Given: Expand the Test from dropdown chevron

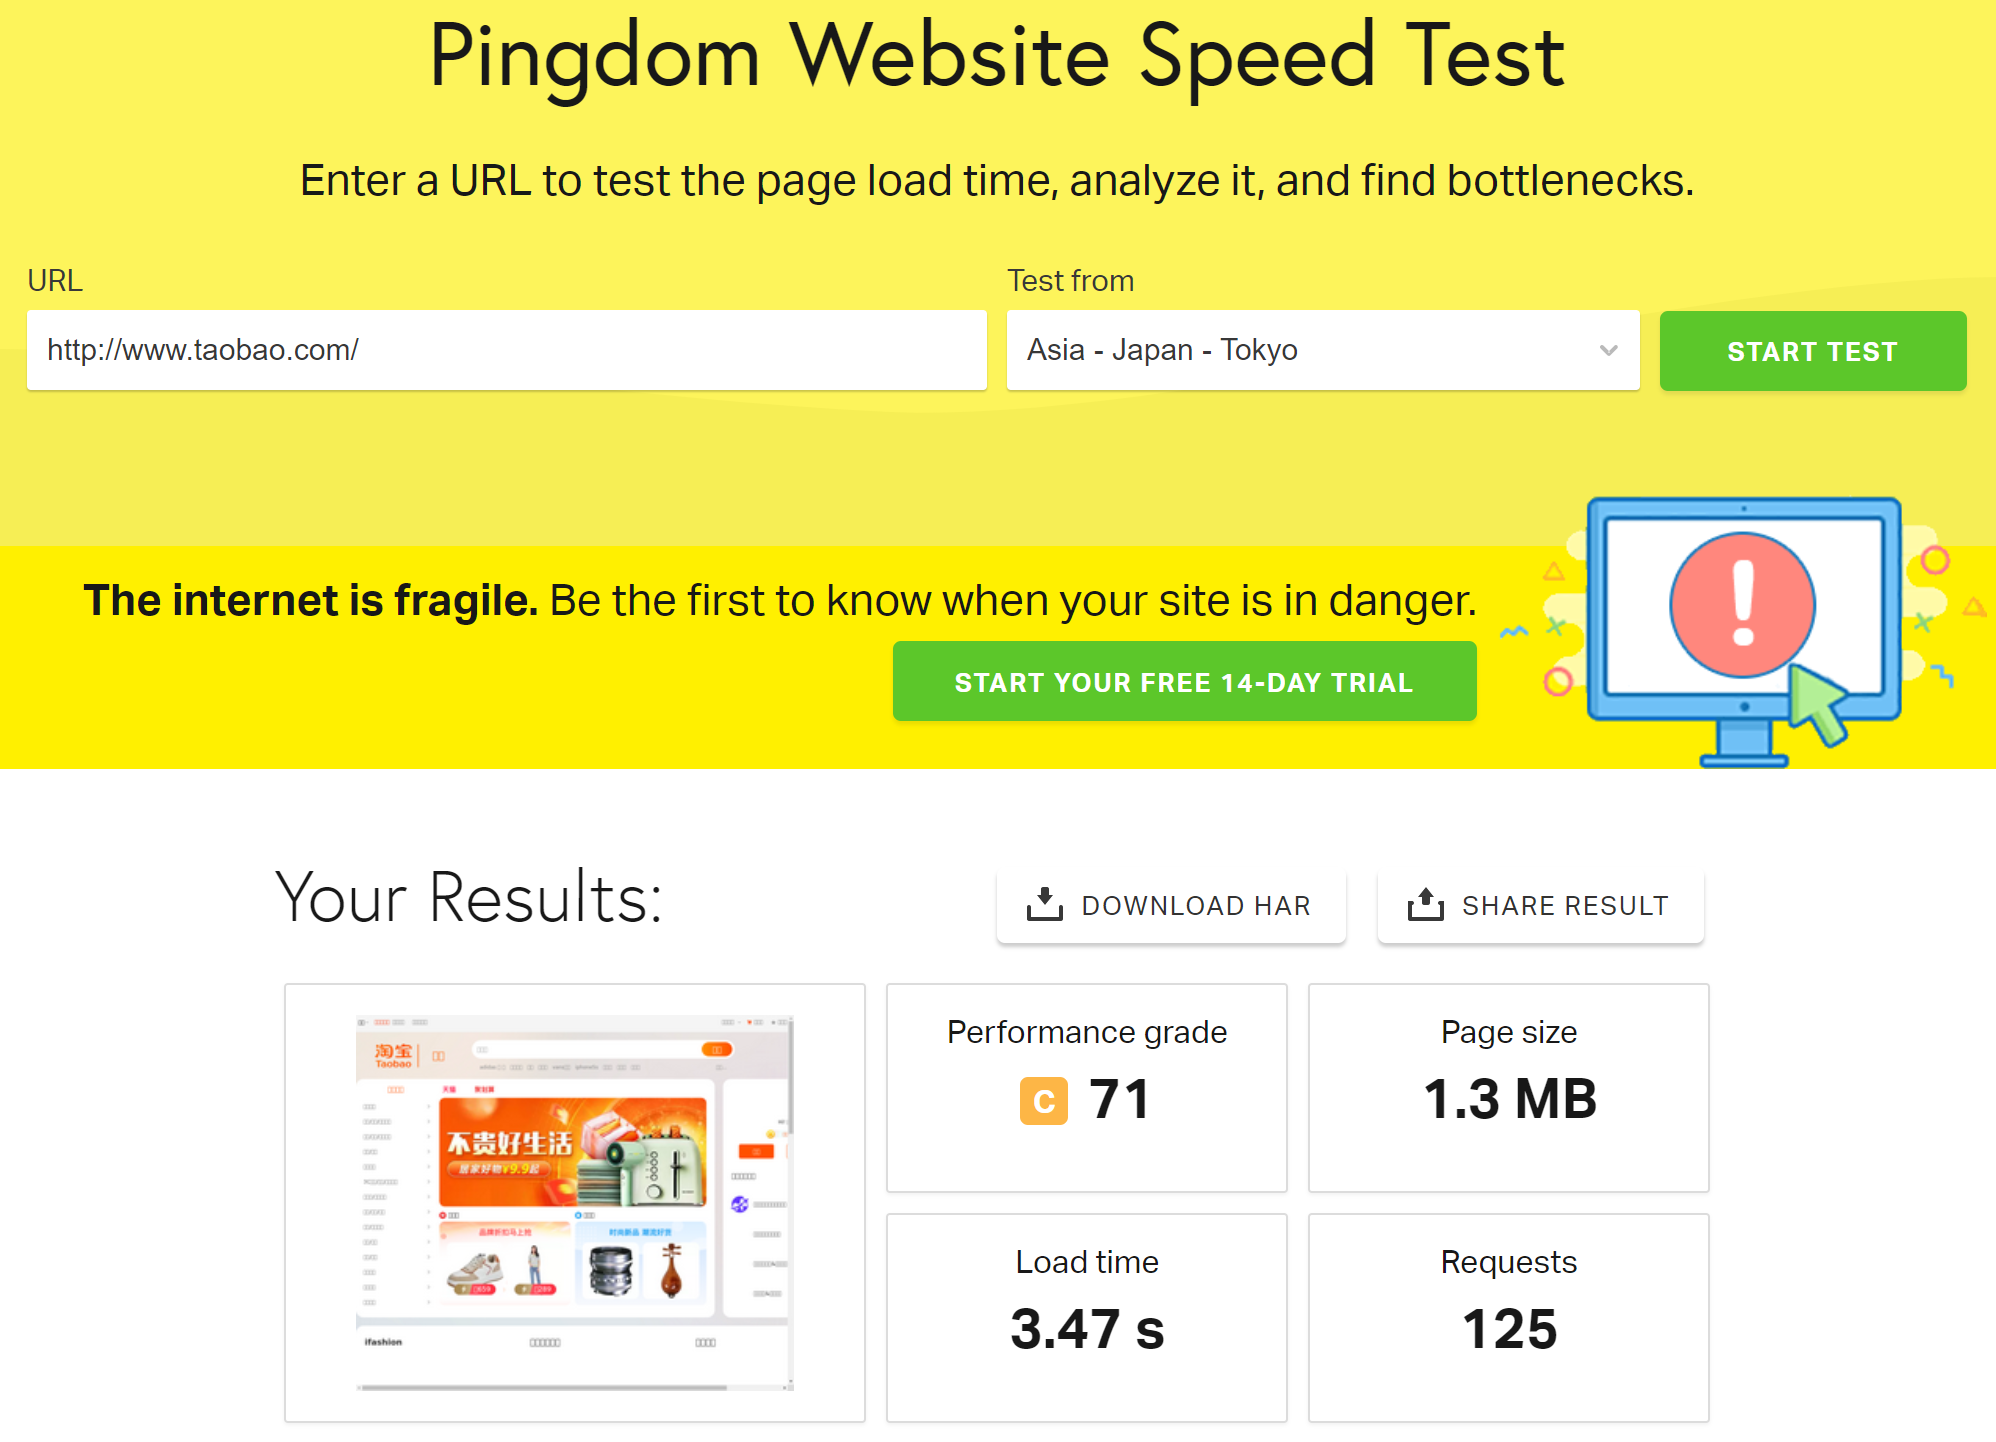Looking at the screenshot, I should (x=1608, y=350).
